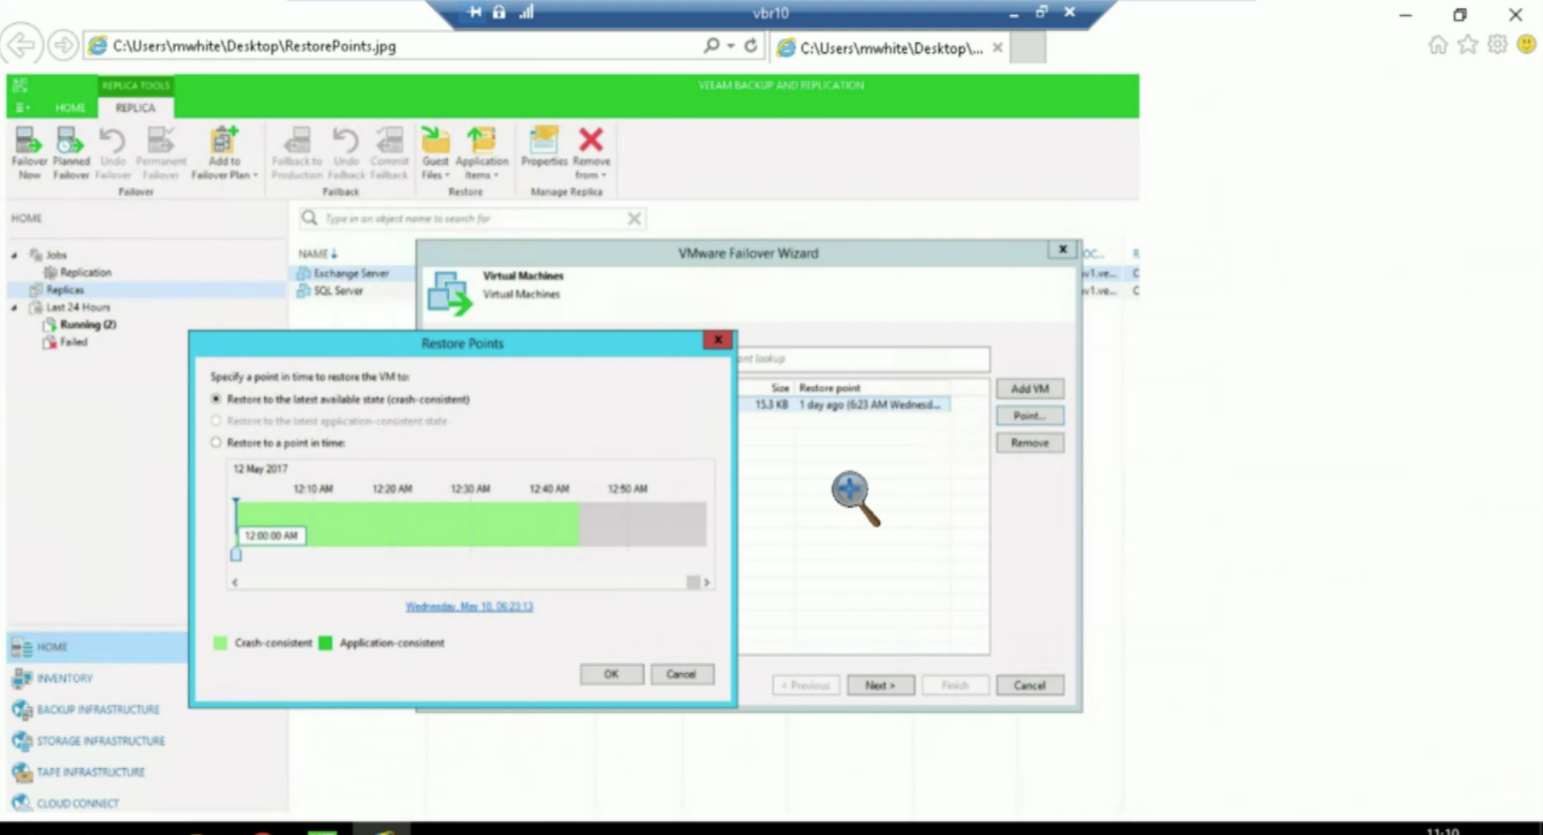This screenshot has height=835, width=1543.
Task: Click the Failover Now ribbon icon
Action: point(29,153)
